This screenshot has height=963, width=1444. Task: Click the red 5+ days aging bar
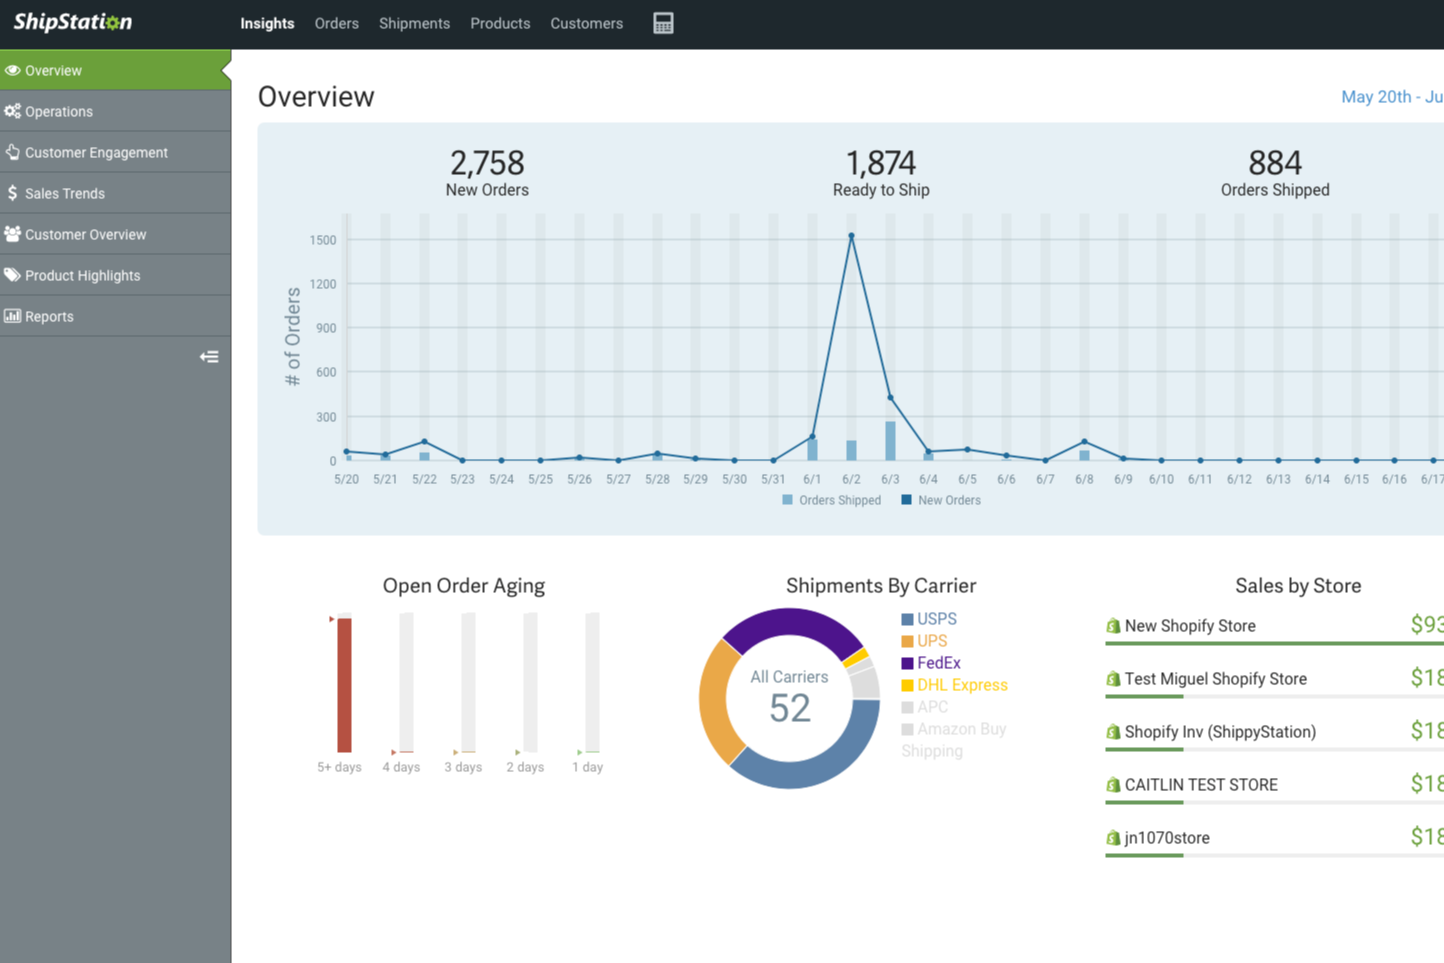(344, 685)
